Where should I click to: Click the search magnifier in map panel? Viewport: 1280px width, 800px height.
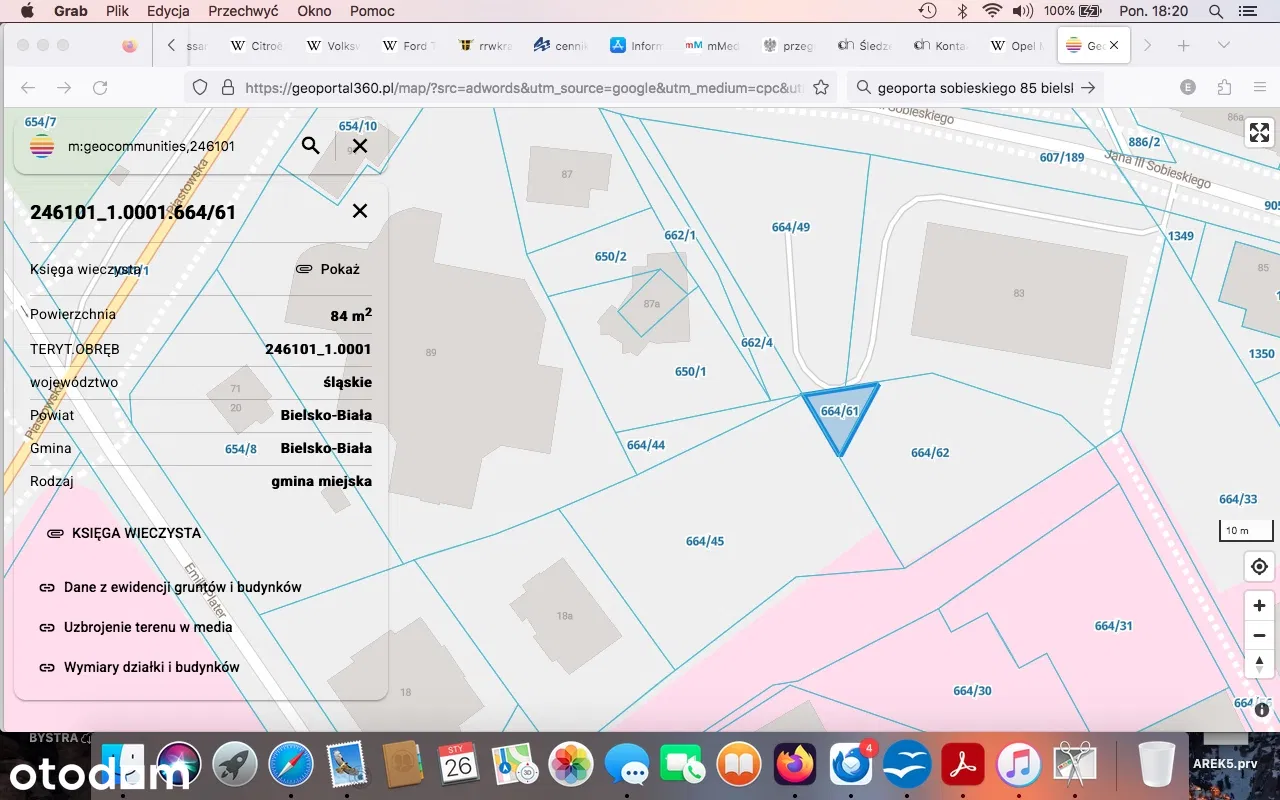[x=311, y=146]
